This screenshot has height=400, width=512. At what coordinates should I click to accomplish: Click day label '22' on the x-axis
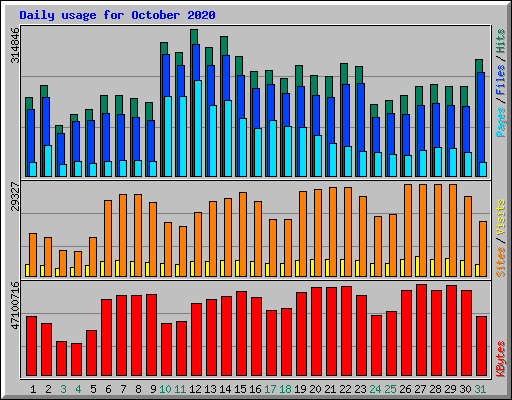[345, 389]
